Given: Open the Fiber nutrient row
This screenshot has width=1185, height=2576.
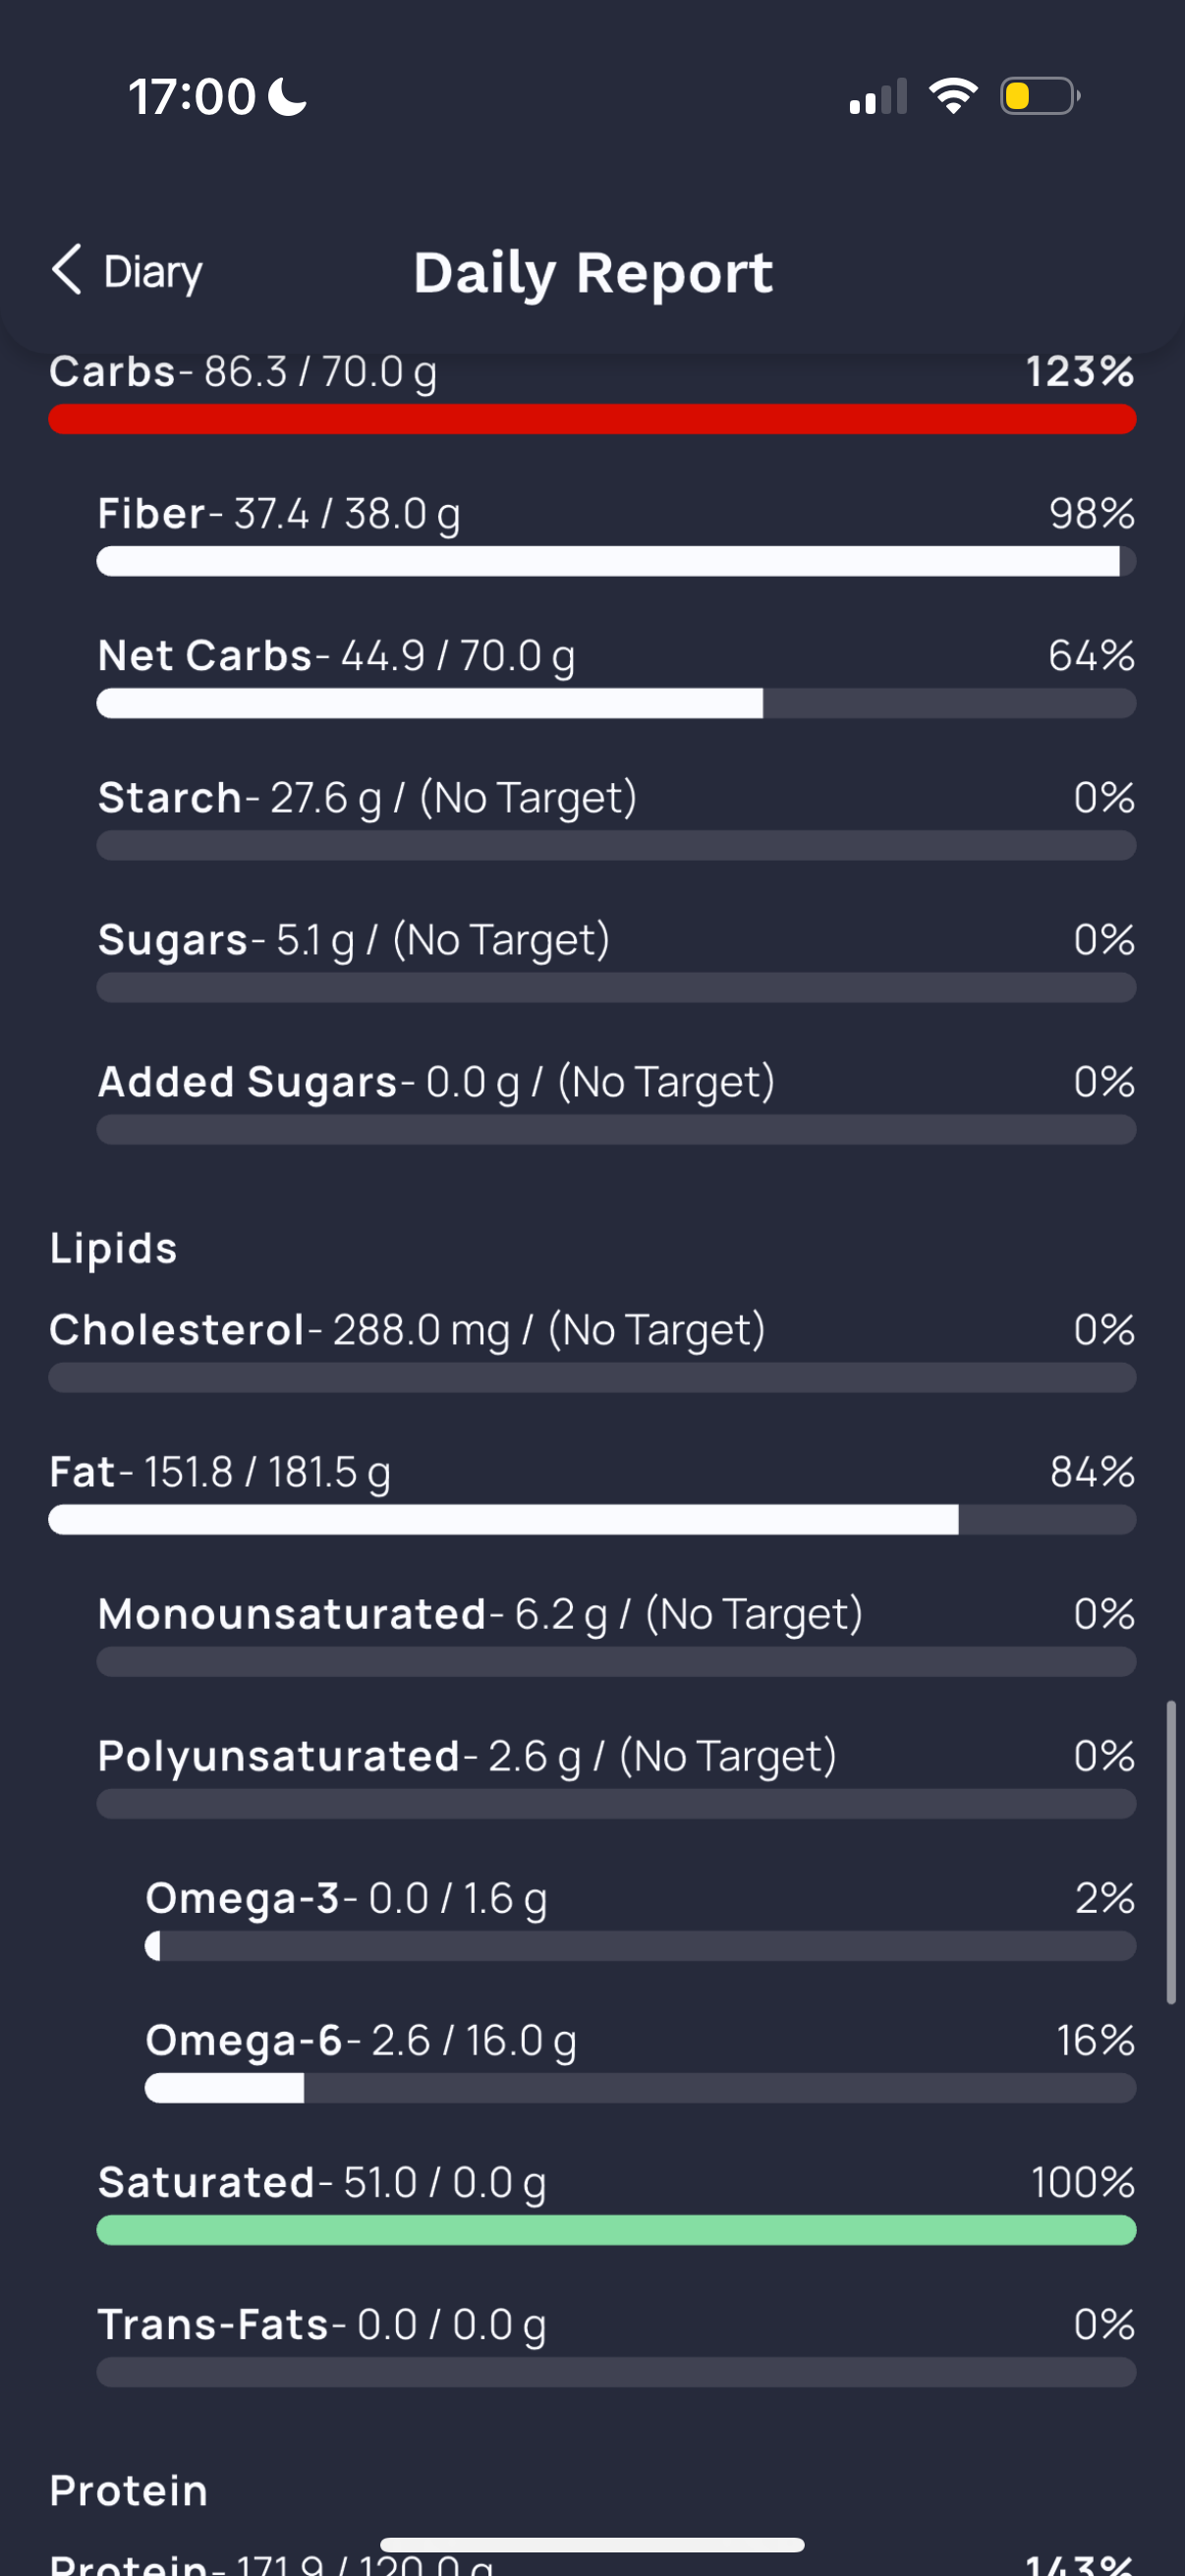Looking at the screenshot, I should pyautogui.click(x=616, y=534).
